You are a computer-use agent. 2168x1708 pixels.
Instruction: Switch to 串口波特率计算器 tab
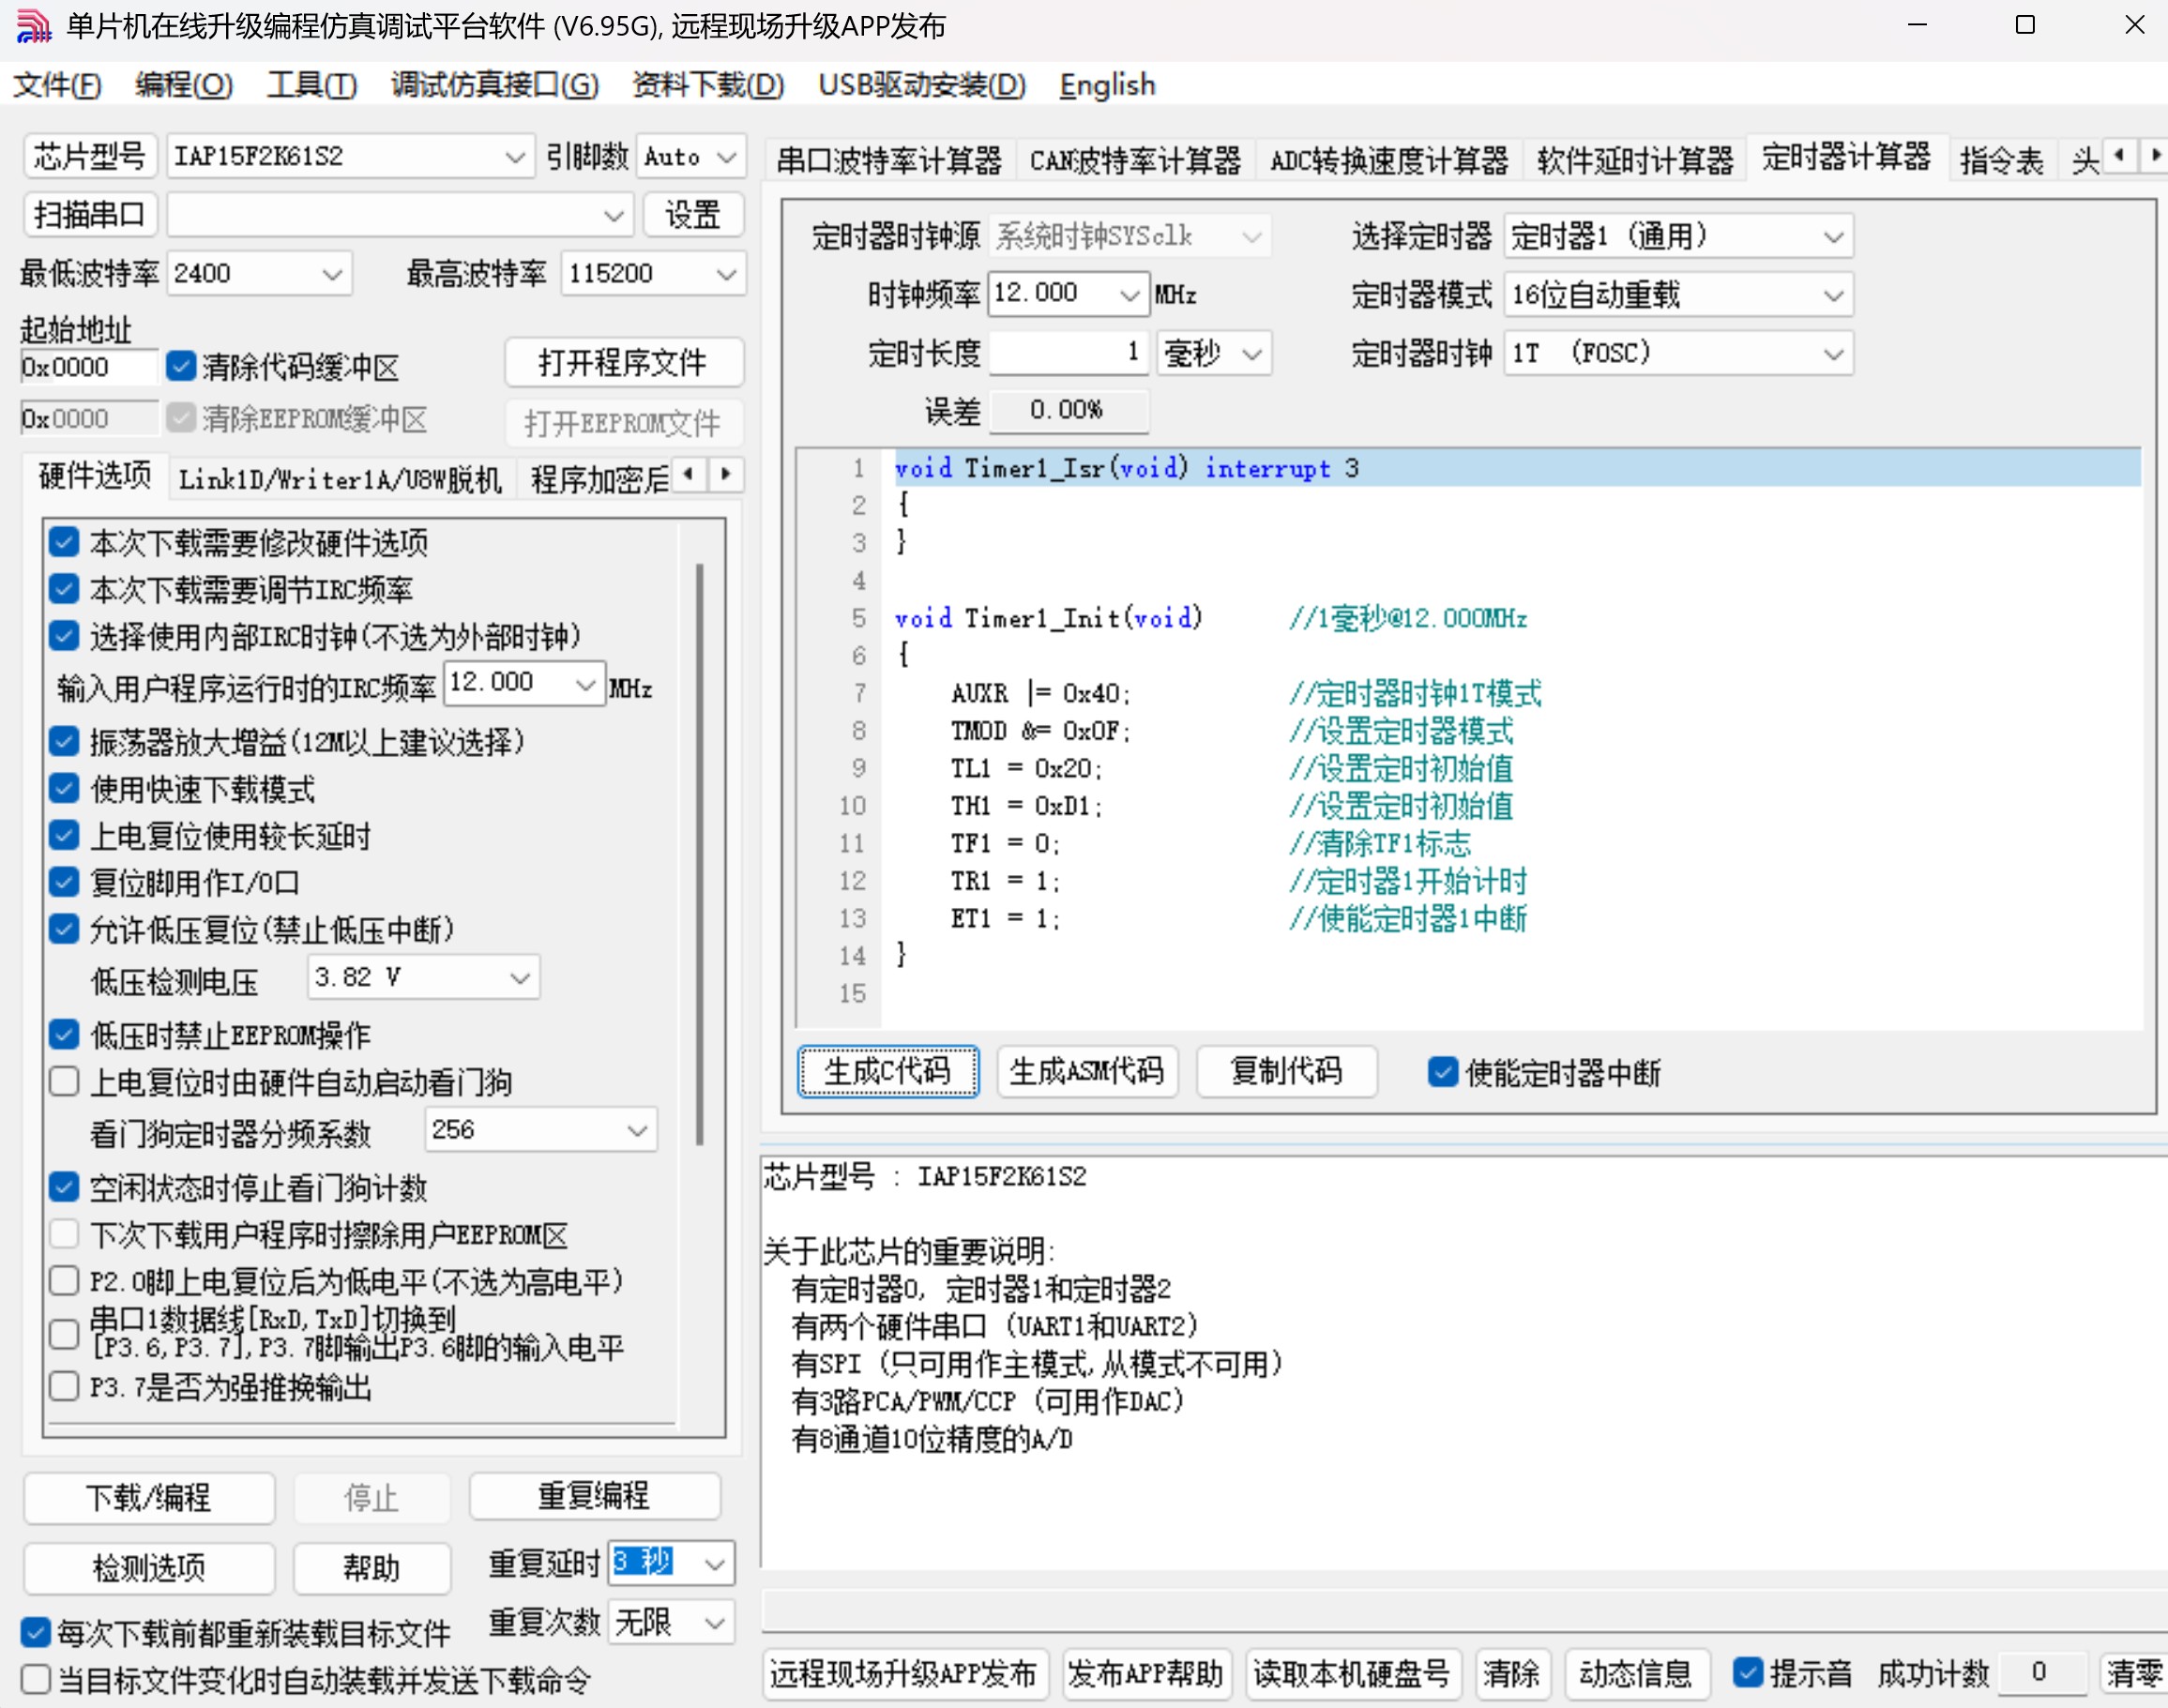point(889,160)
